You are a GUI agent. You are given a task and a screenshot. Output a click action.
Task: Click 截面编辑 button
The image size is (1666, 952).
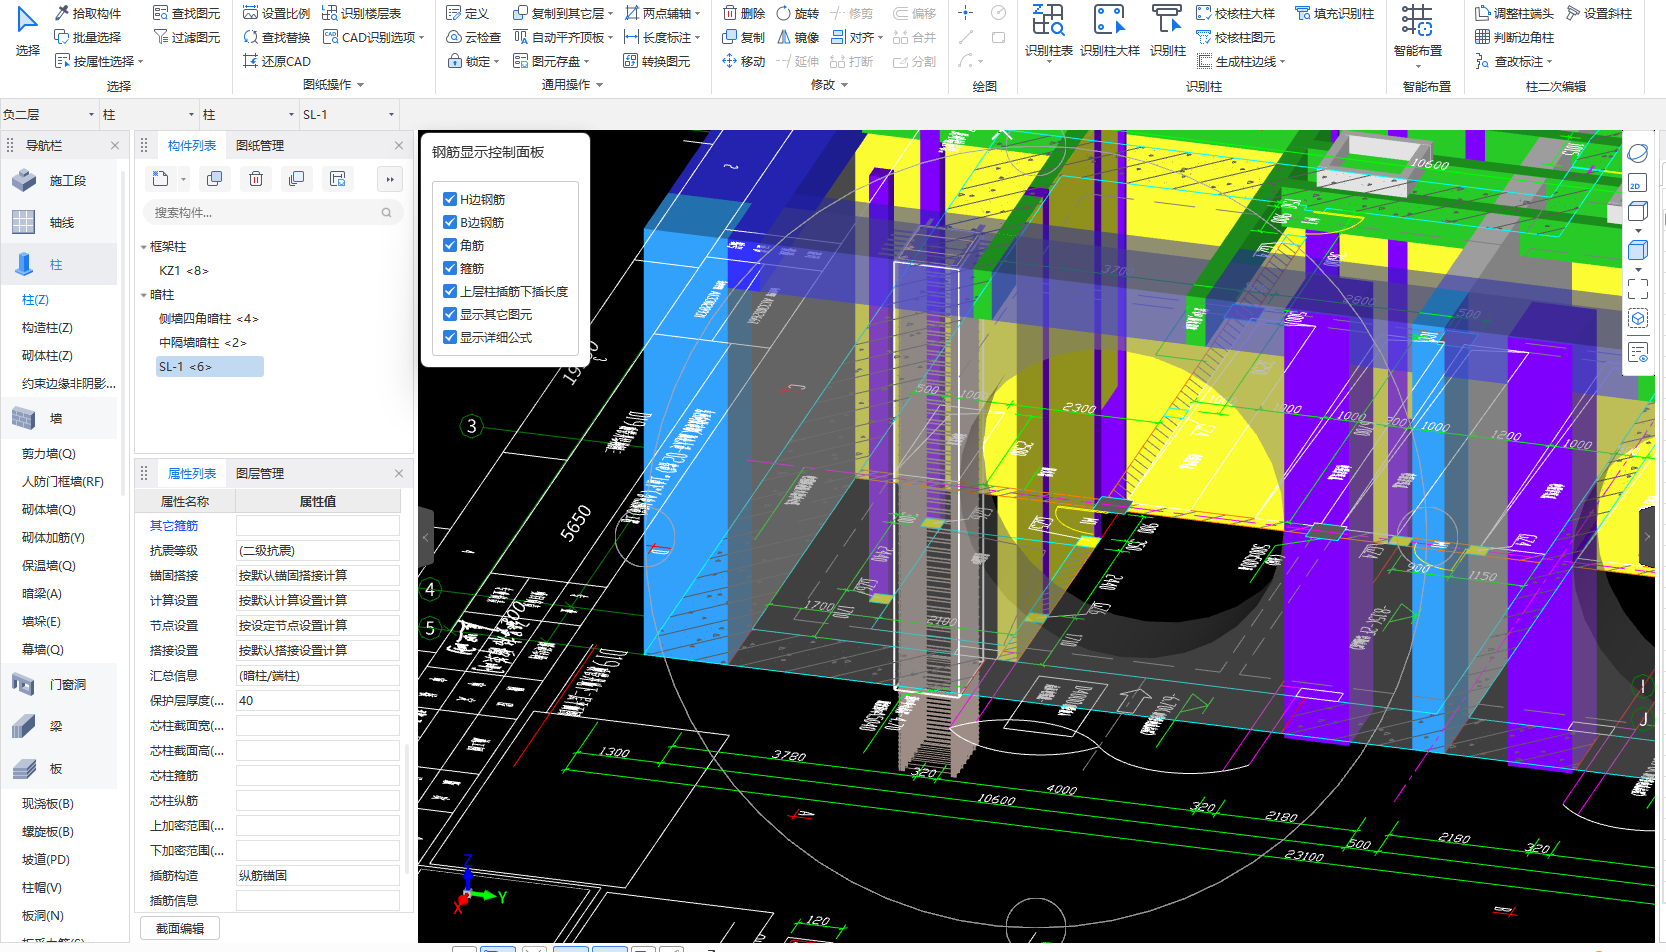click(x=180, y=928)
